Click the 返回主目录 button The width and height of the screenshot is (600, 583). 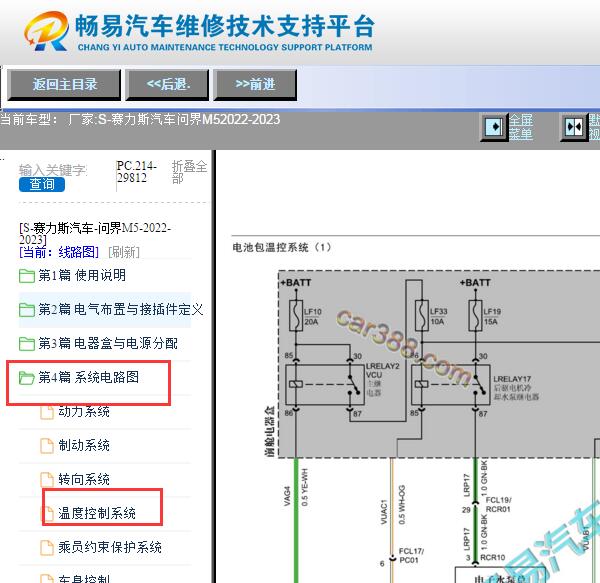click(64, 85)
